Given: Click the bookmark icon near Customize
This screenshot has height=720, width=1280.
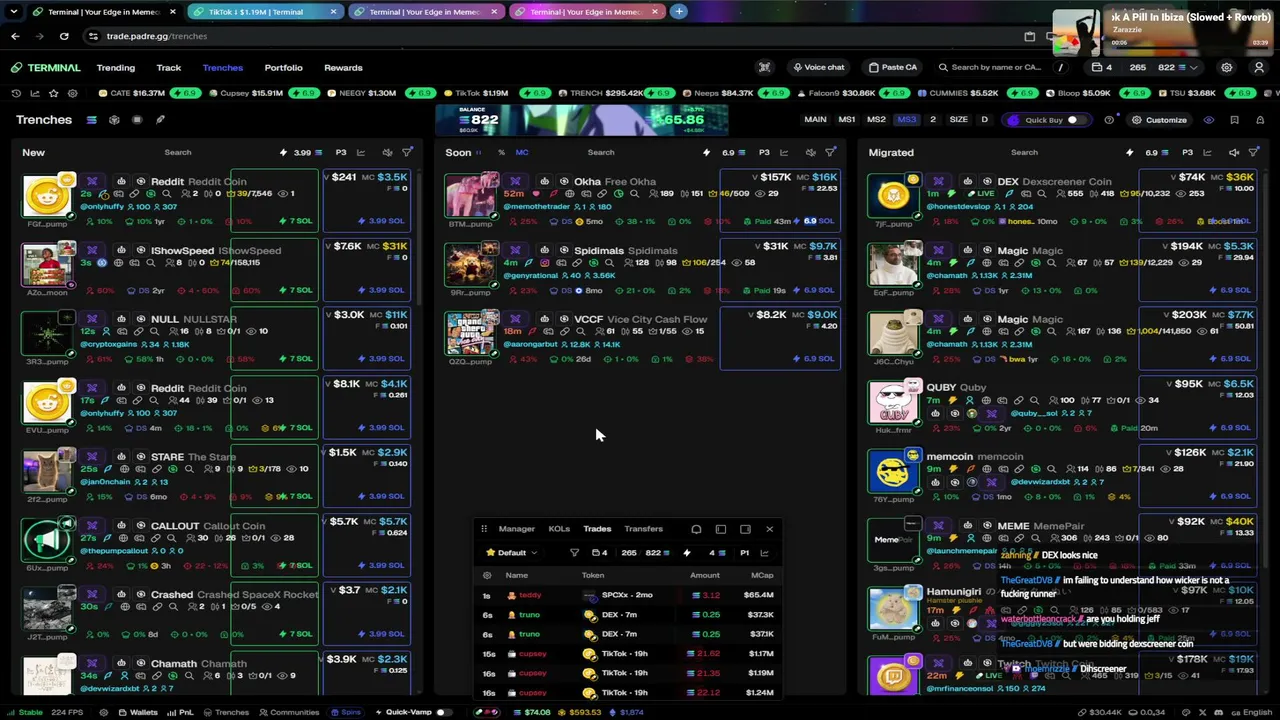Looking at the screenshot, I should [1234, 120].
